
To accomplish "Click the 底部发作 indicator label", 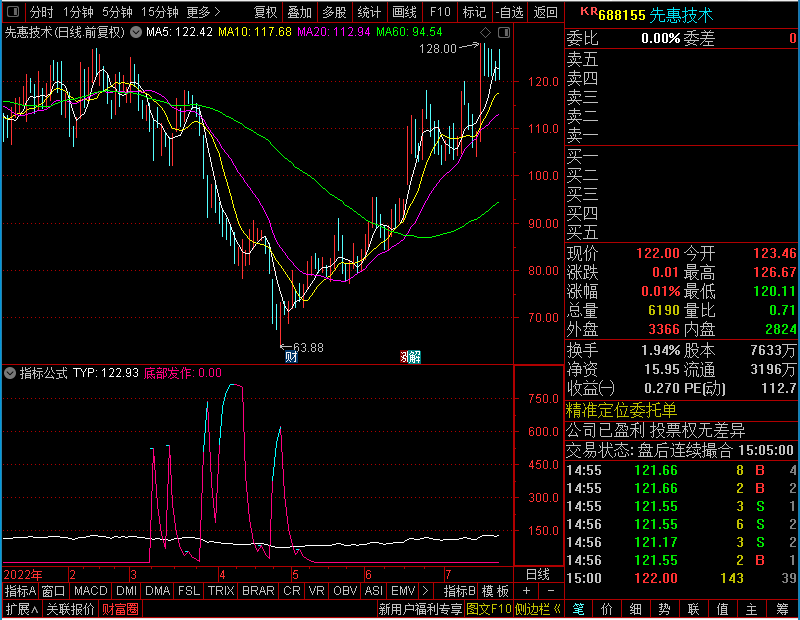I will pyautogui.click(x=183, y=373).
